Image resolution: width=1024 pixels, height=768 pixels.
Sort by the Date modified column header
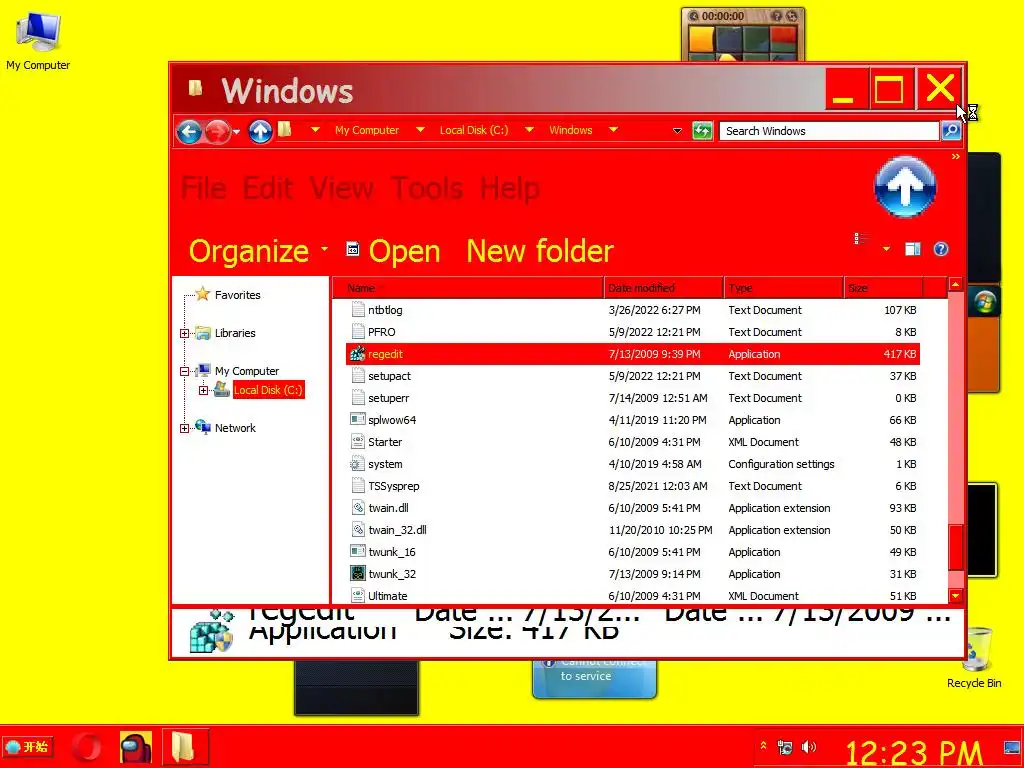(664, 288)
